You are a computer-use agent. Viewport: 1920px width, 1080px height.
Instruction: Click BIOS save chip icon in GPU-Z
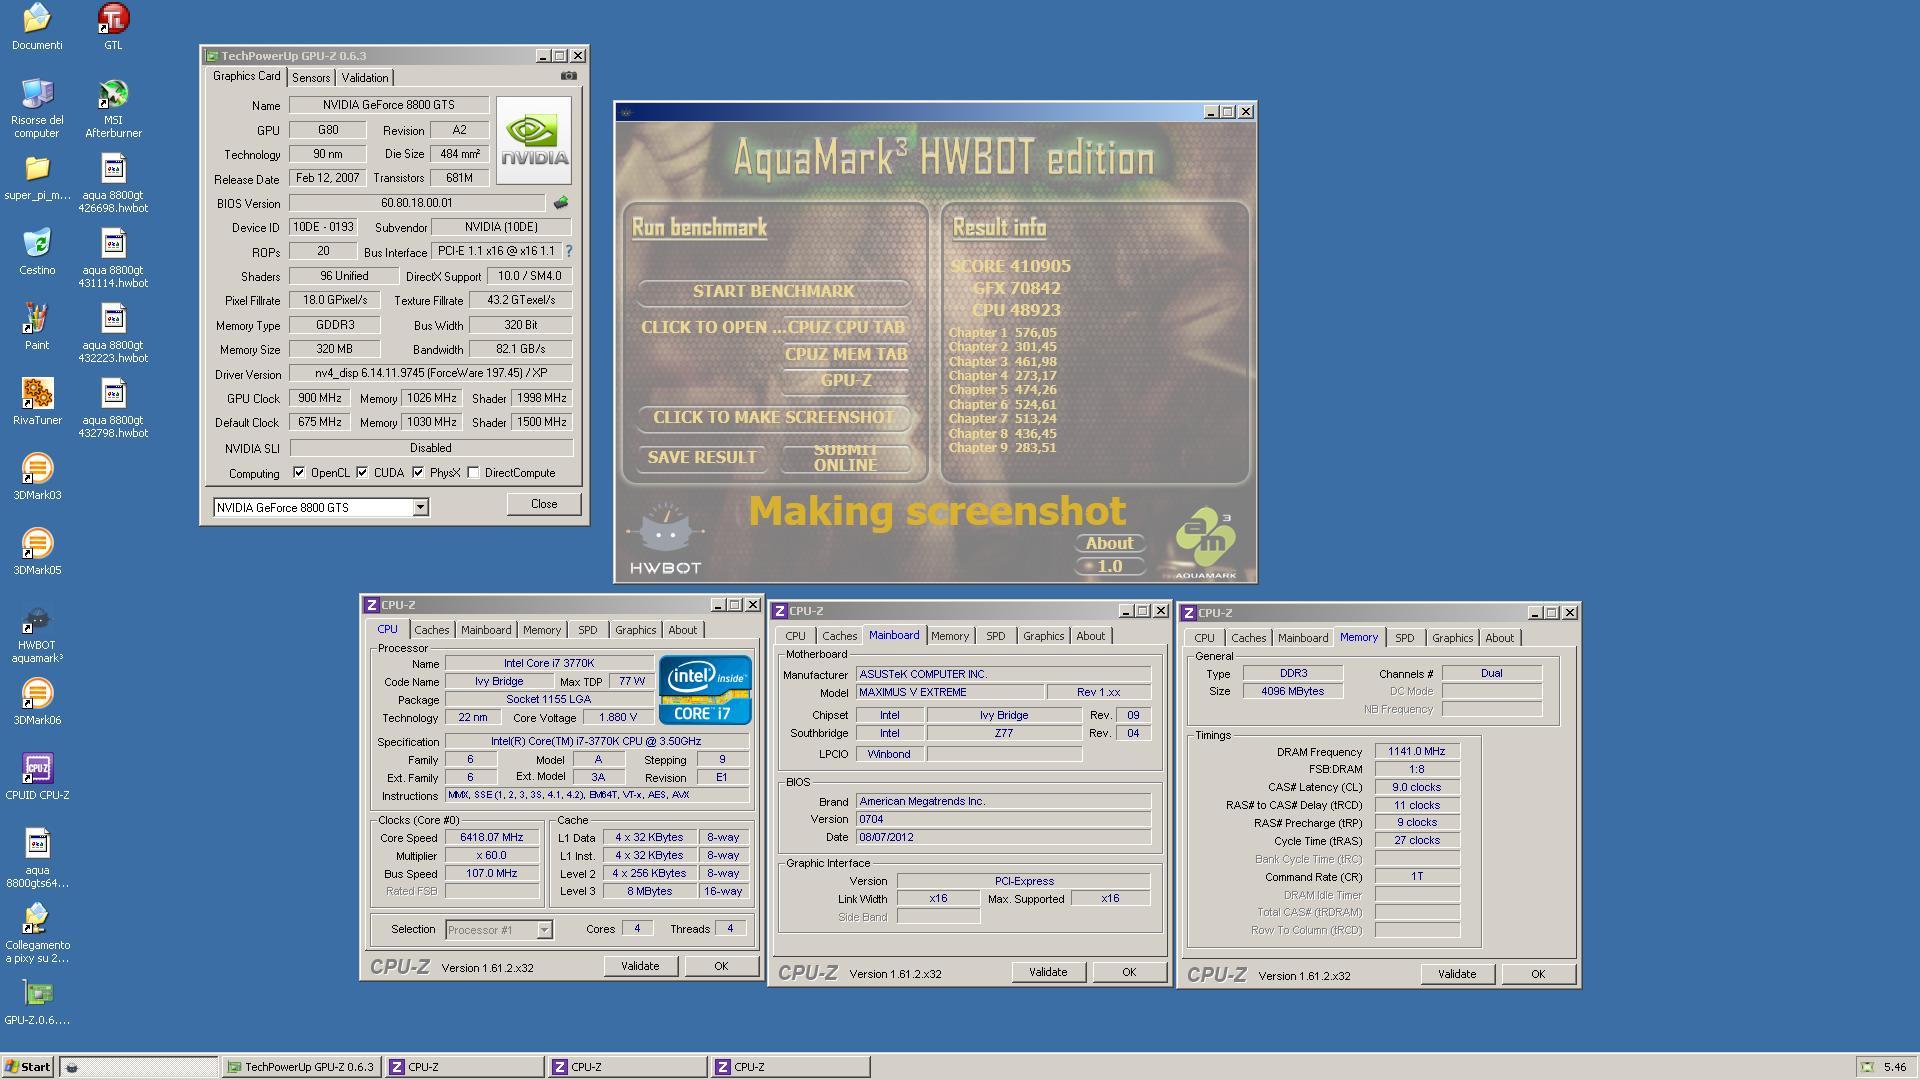point(561,203)
